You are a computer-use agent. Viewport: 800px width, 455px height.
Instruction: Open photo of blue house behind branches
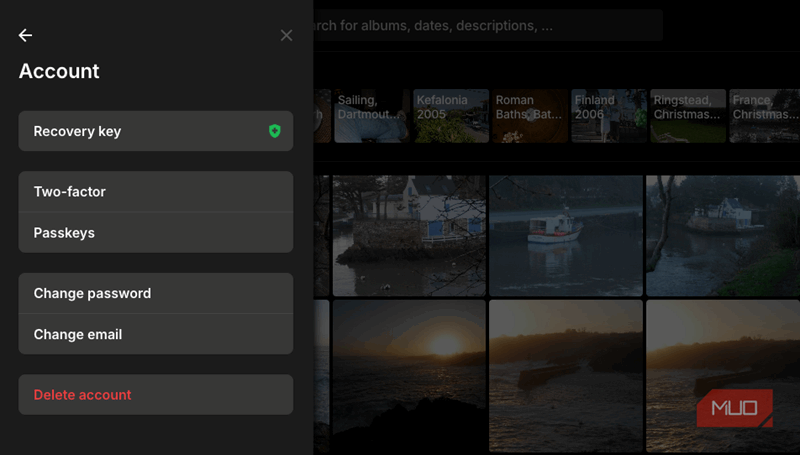click(410, 236)
